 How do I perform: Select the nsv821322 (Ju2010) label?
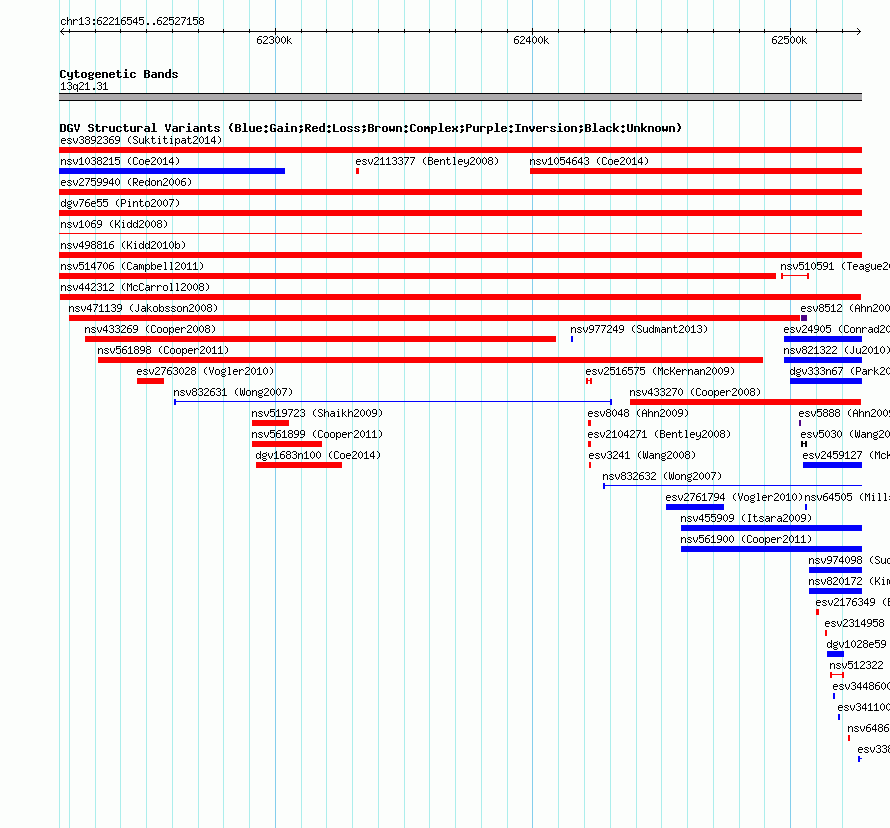coord(836,350)
